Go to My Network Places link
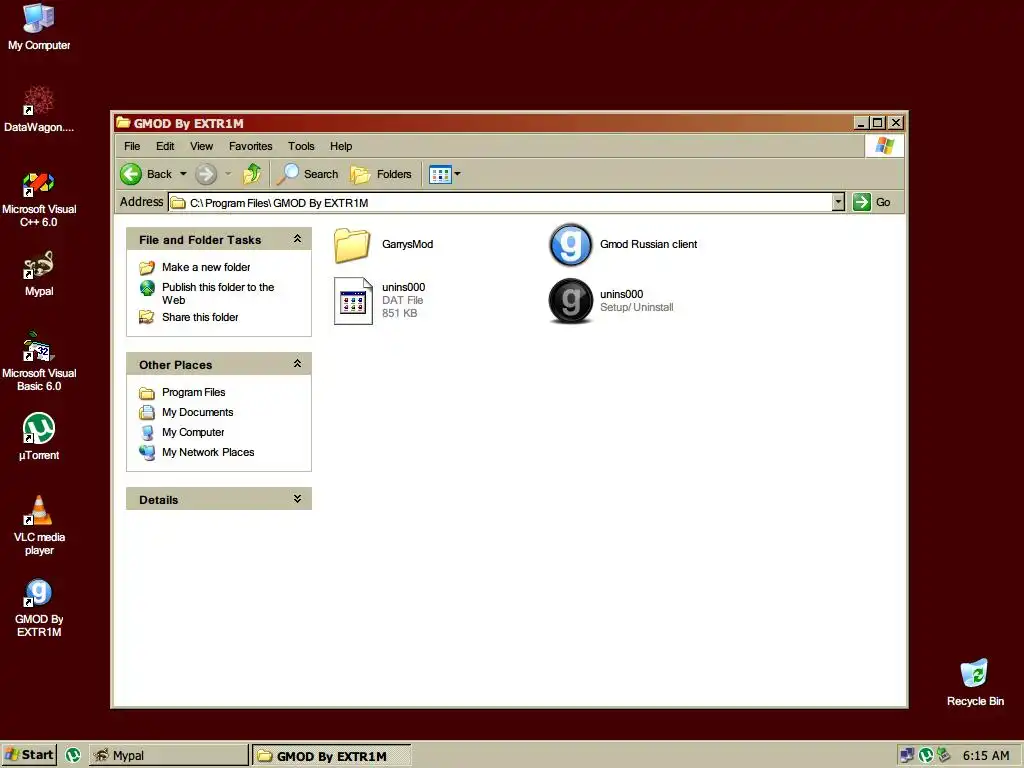The height and width of the screenshot is (768, 1024). [208, 453]
